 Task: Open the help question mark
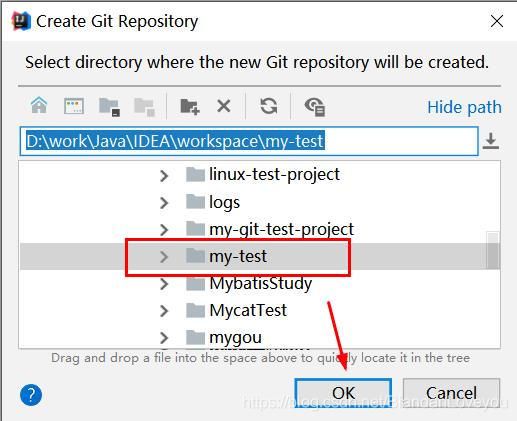[31, 395]
